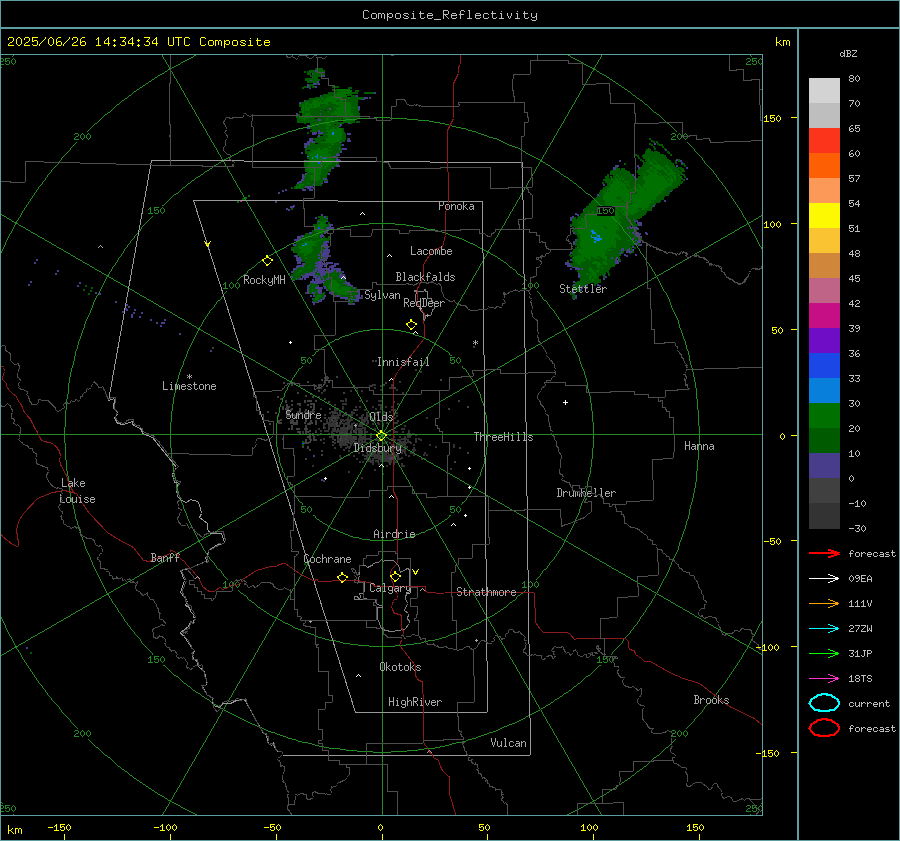This screenshot has width=900, height=841.
Task: Select the light gray 70-80 dBZ swatch
Action: click(x=824, y=91)
